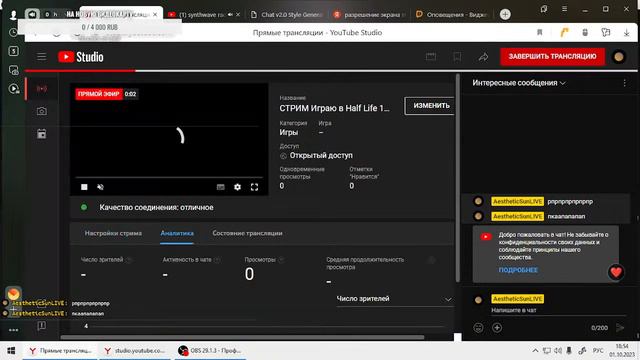This screenshot has height=360, width=640.
Task: Click taskbar volume icon
Action: point(558,351)
